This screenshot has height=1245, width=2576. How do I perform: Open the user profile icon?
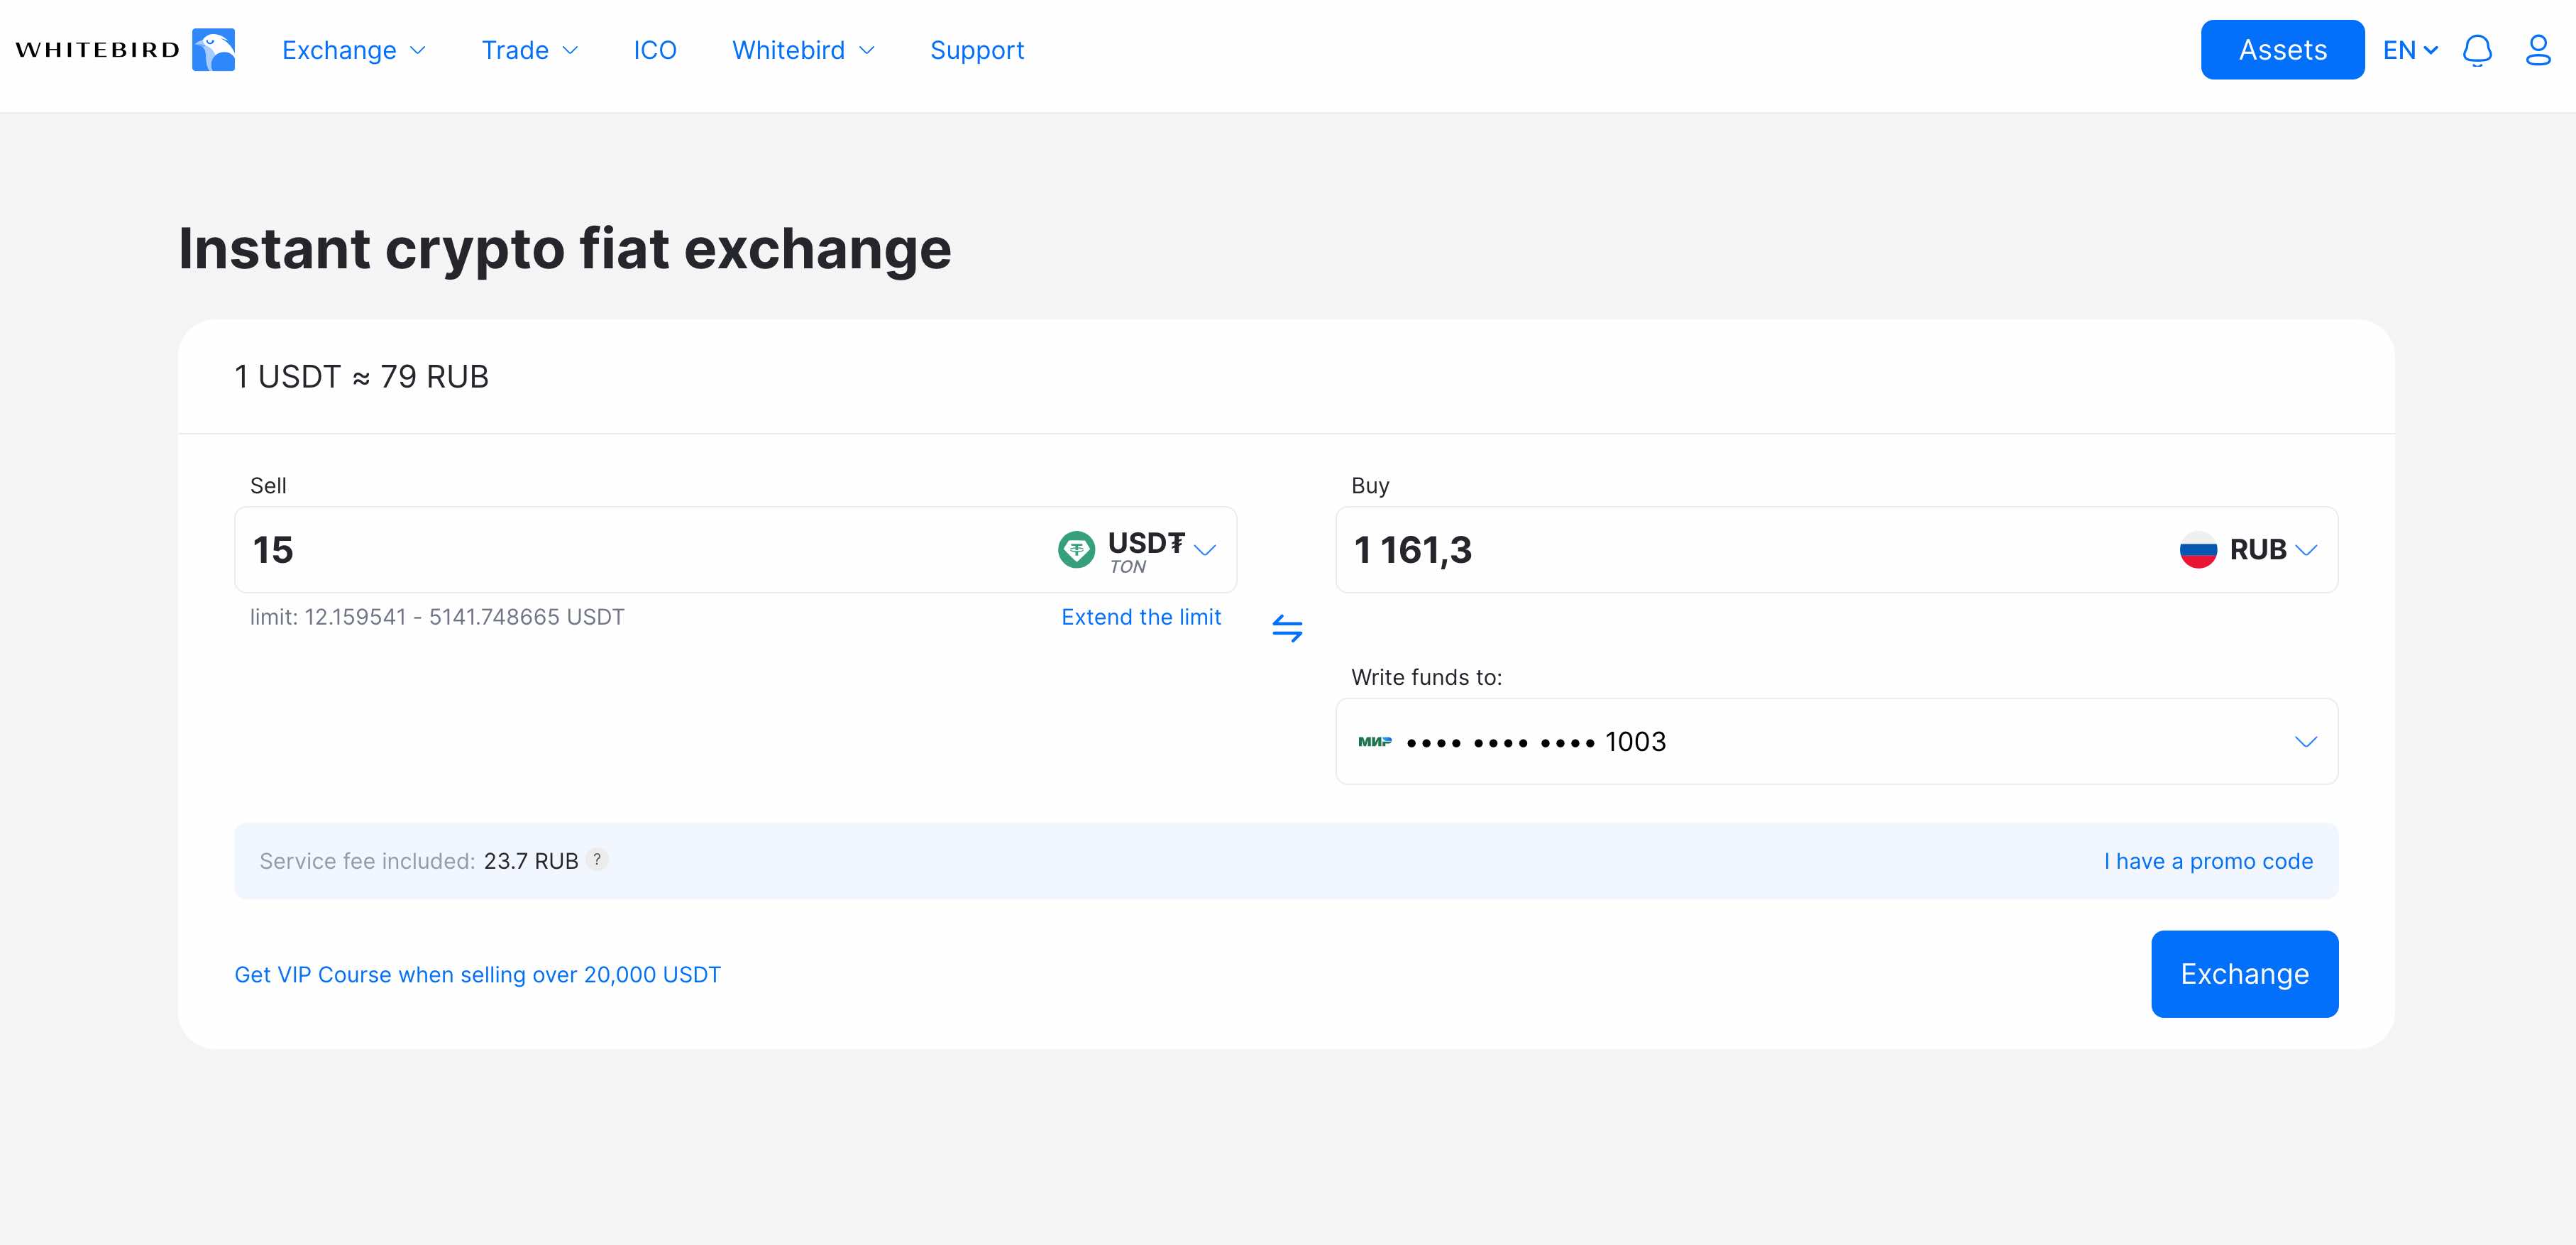(2538, 50)
